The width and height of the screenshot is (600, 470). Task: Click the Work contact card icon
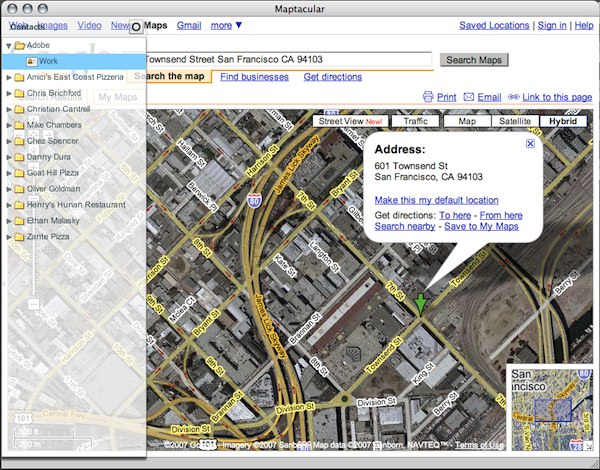[31, 61]
